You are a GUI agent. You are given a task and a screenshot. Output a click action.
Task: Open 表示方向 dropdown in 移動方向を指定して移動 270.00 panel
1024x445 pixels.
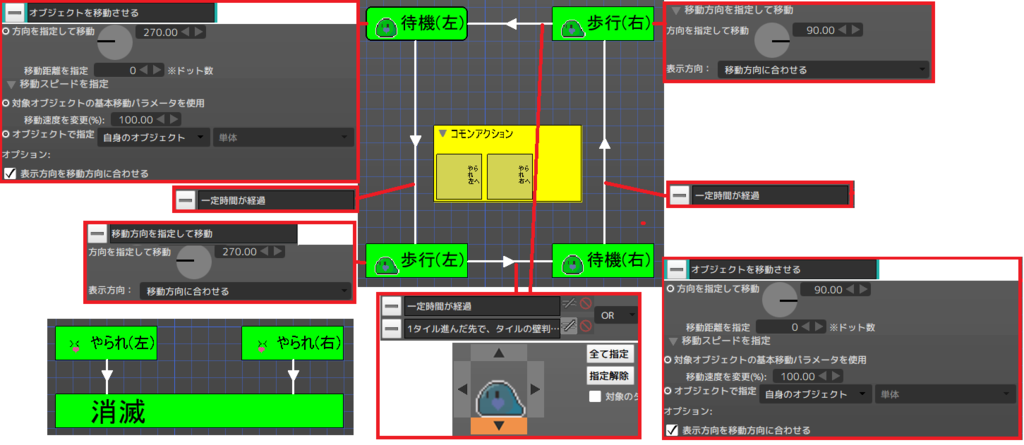pyautogui.click(x=246, y=291)
